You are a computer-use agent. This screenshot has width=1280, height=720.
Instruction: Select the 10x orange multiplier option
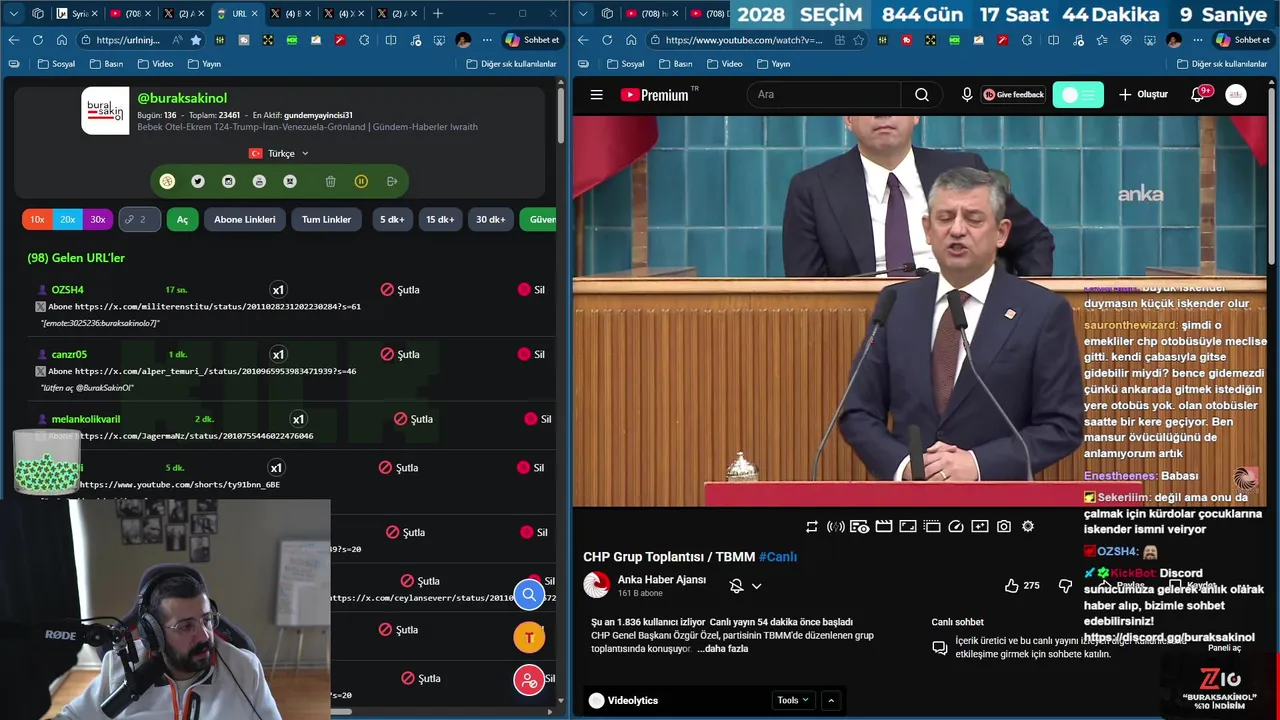[37, 219]
